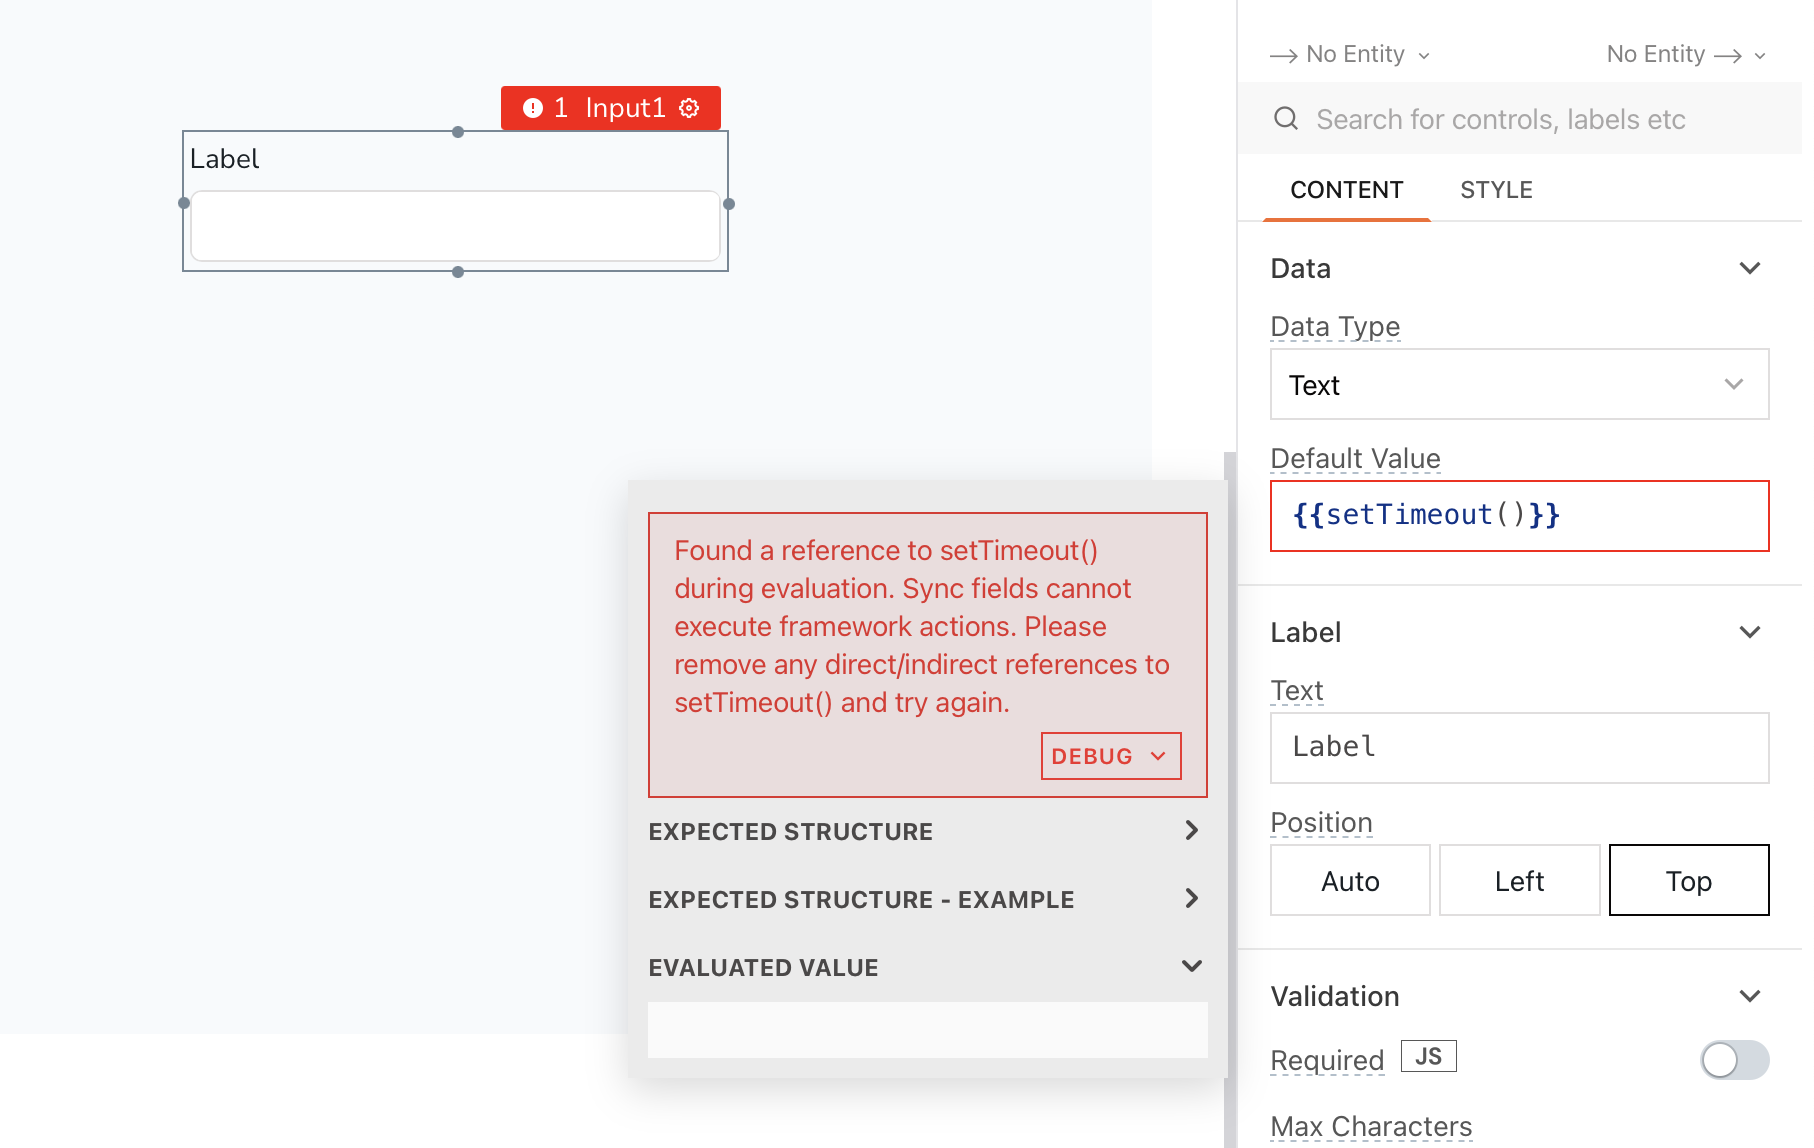Click the left resize handle of Input1
Screen dimensions: 1814x1148
pyautogui.click(x=184, y=203)
